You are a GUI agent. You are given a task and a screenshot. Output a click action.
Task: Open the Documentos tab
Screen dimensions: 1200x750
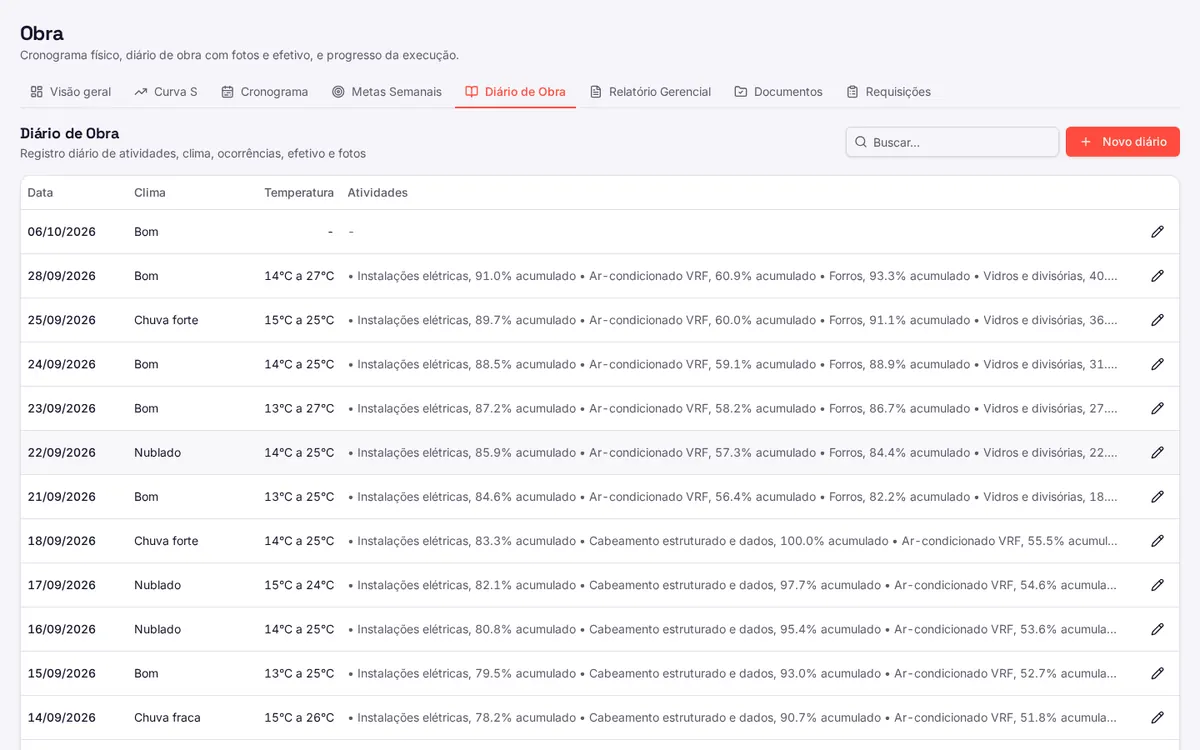778,91
